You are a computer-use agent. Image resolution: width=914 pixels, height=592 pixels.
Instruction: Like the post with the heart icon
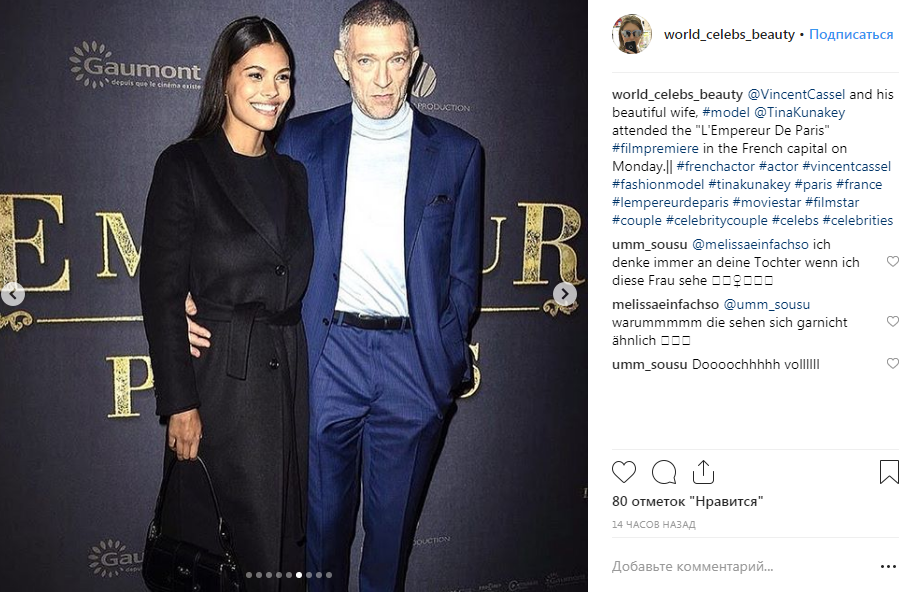[x=624, y=472]
